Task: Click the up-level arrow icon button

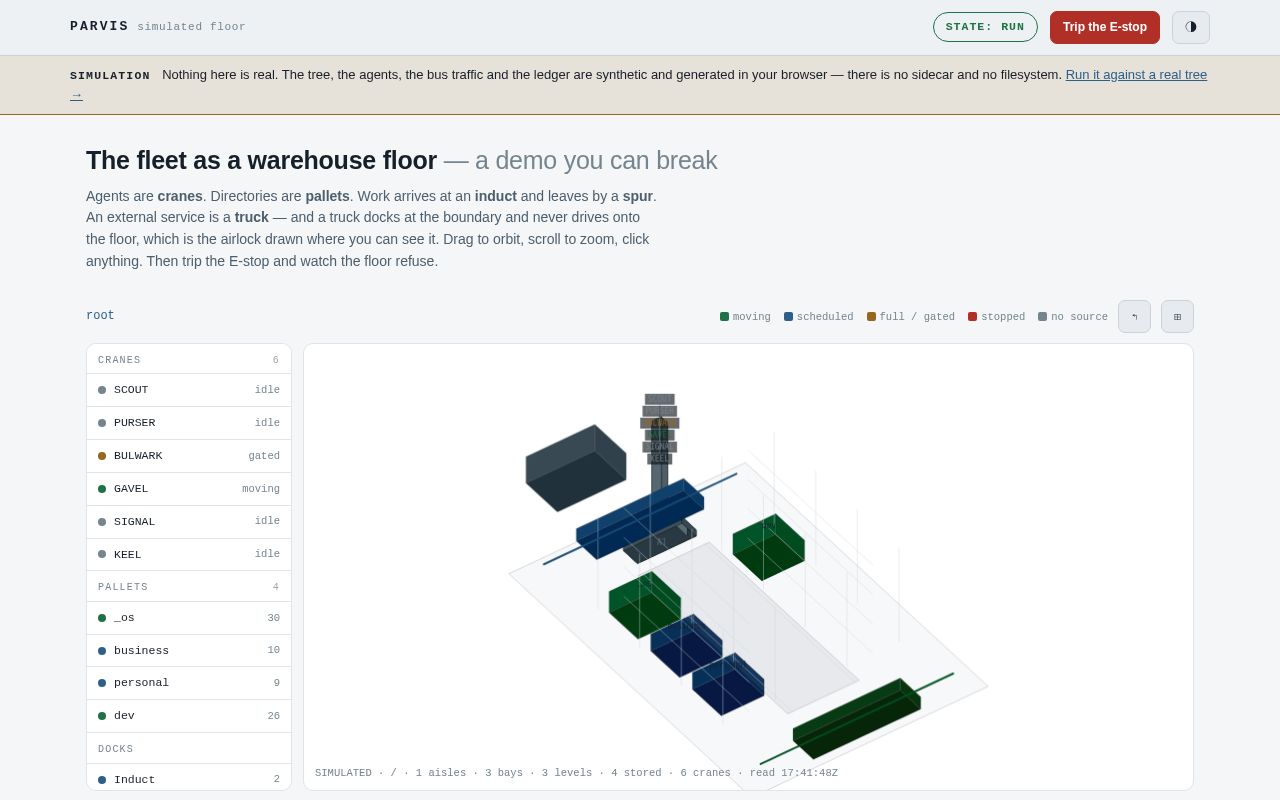Action: [x=1134, y=316]
